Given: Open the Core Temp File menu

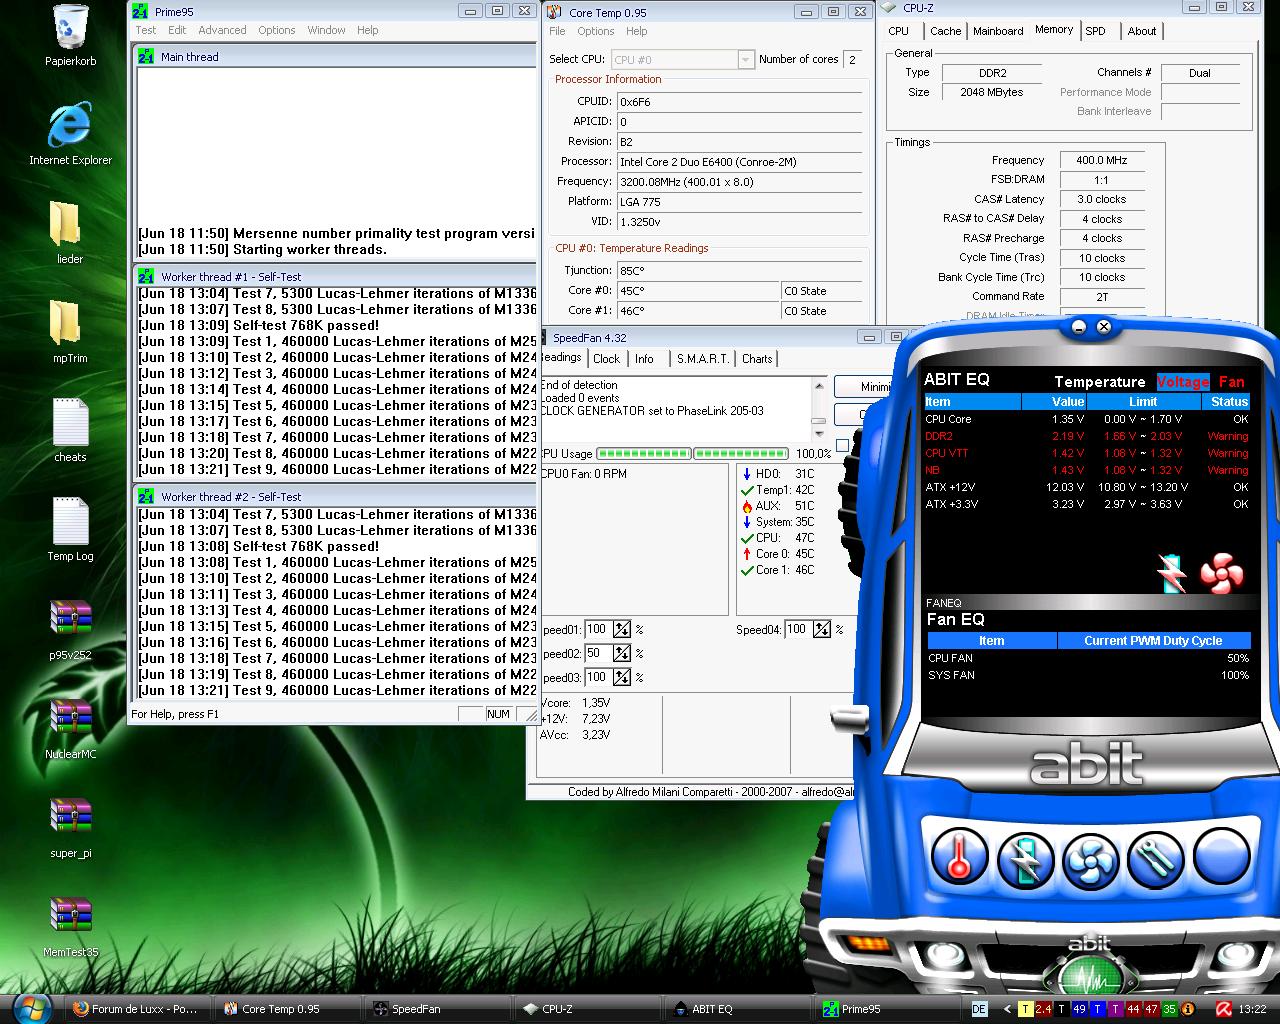Looking at the screenshot, I should coord(557,31).
